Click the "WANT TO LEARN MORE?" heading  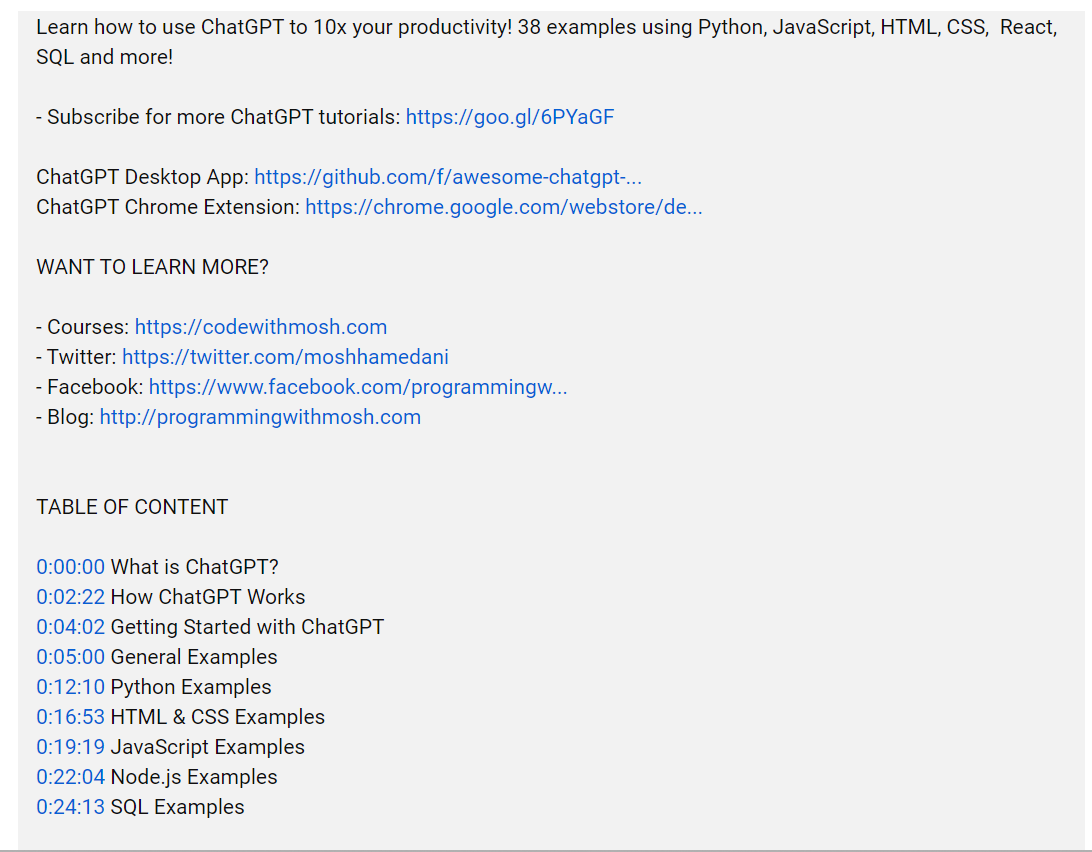tap(153, 267)
